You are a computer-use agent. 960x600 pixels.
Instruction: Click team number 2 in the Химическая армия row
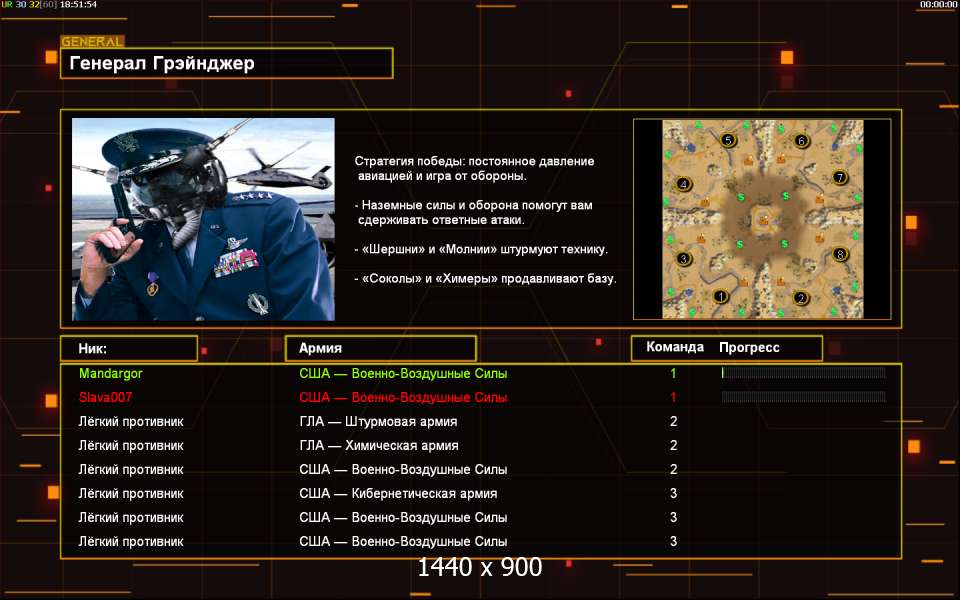[673, 445]
